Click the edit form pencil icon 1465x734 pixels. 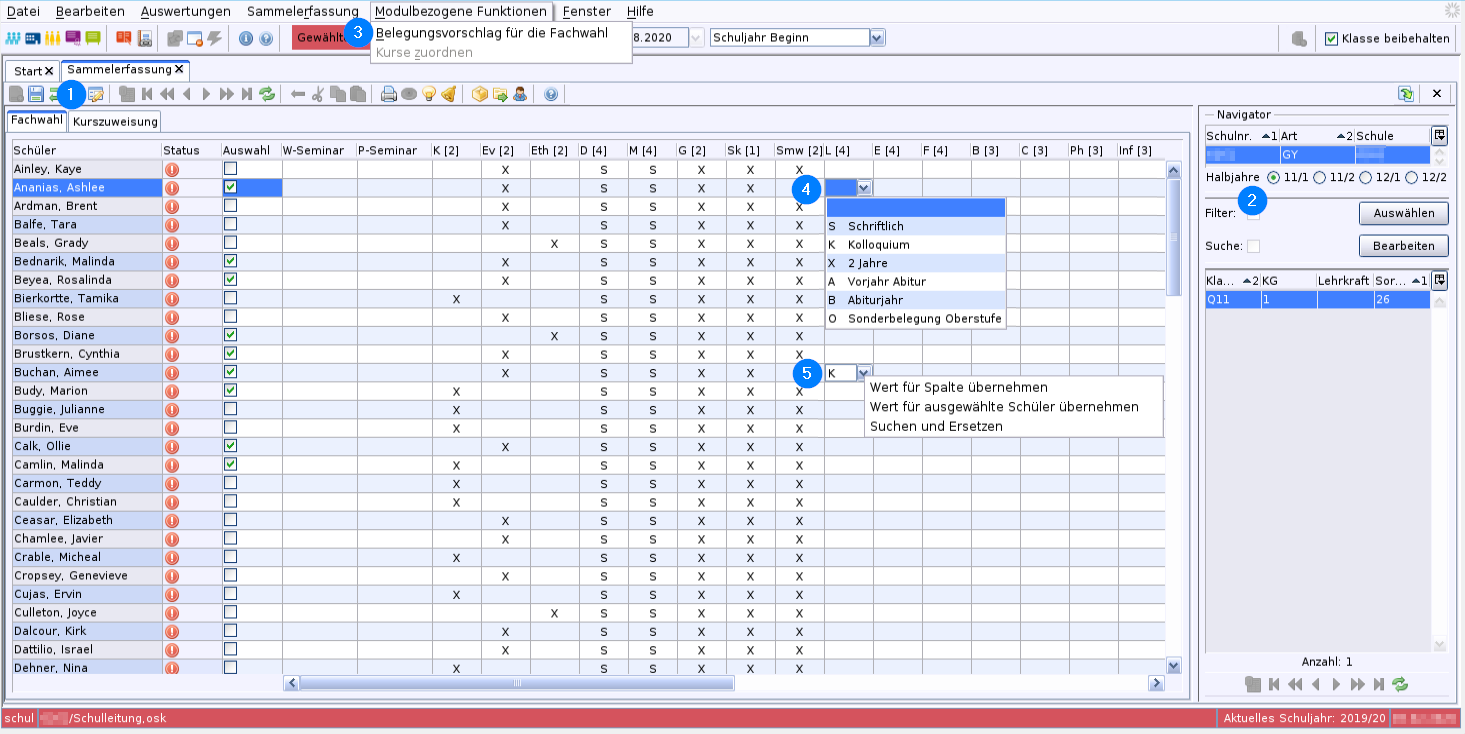pyautogui.click(x=96, y=94)
